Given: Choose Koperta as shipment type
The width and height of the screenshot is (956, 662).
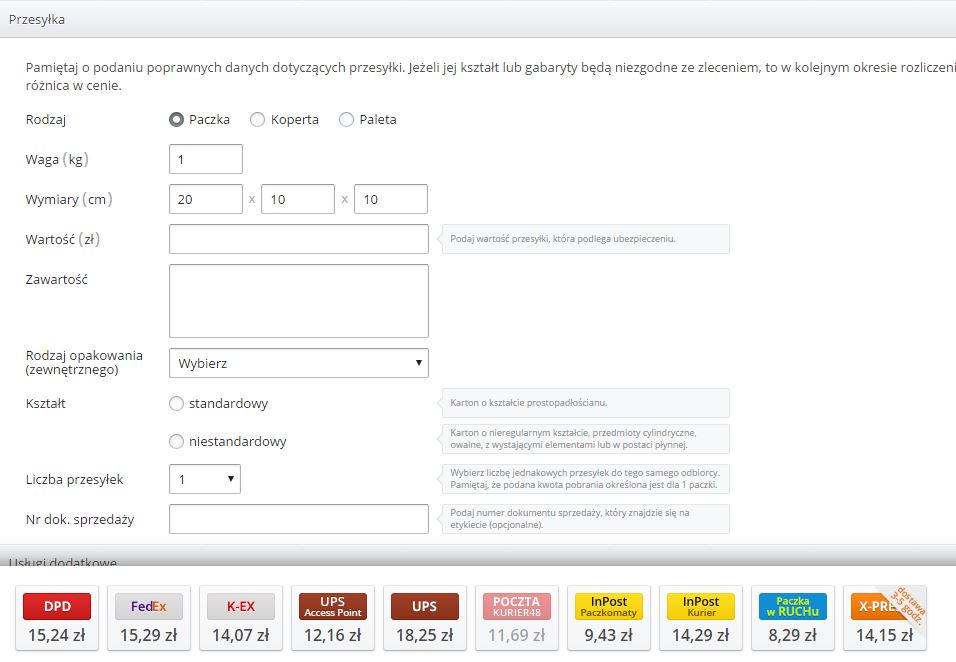Looking at the screenshot, I should (x=258, y=120).
